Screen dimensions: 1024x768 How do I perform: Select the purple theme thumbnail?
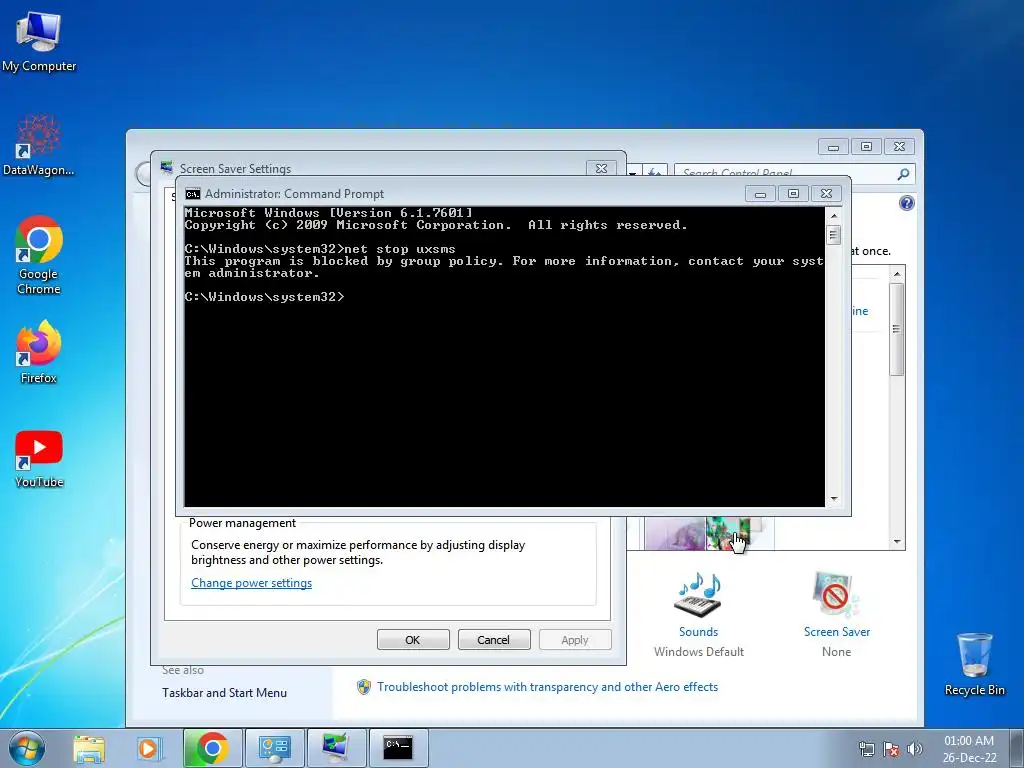click(675, 533)
